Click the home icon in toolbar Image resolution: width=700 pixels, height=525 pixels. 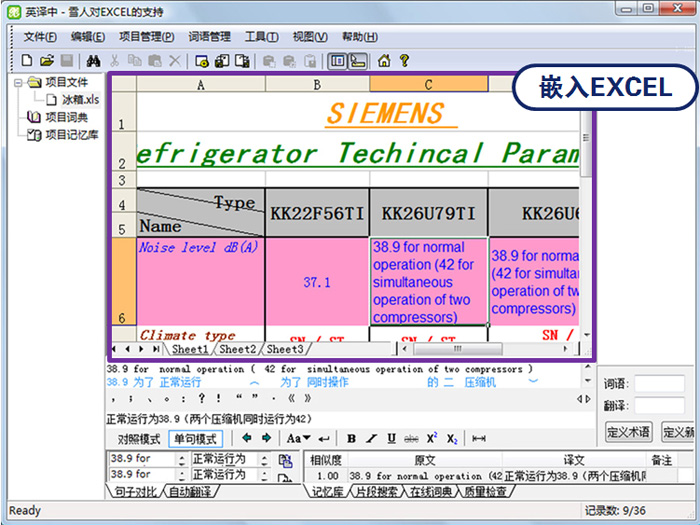click(384, 61)
